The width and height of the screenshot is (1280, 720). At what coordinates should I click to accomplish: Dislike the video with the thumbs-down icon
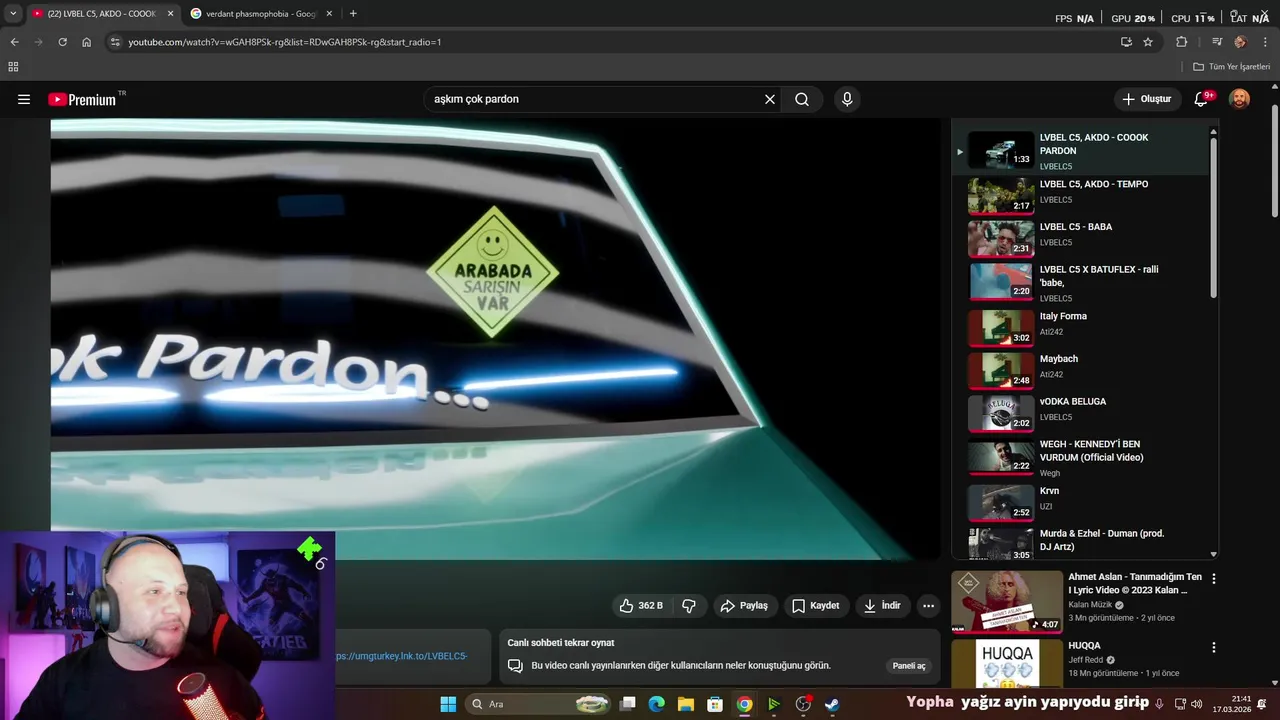point(689,605)
